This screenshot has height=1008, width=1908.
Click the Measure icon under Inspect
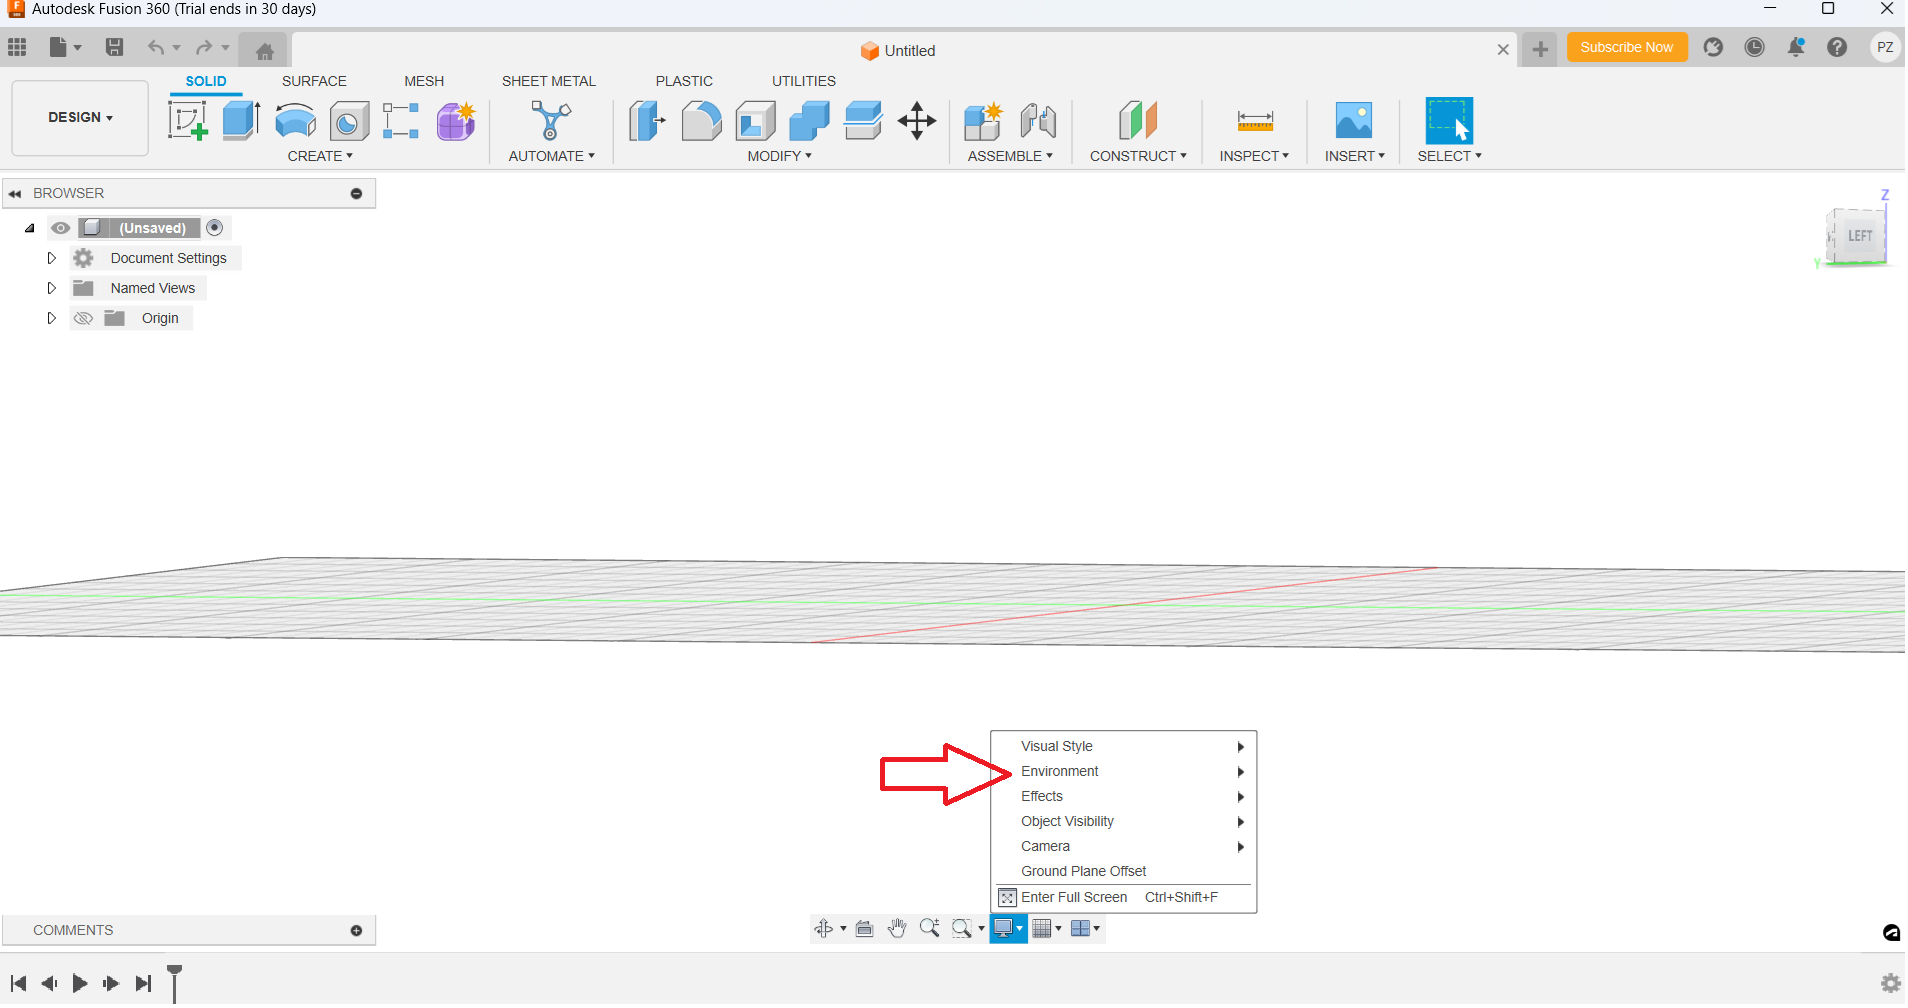1254,121
